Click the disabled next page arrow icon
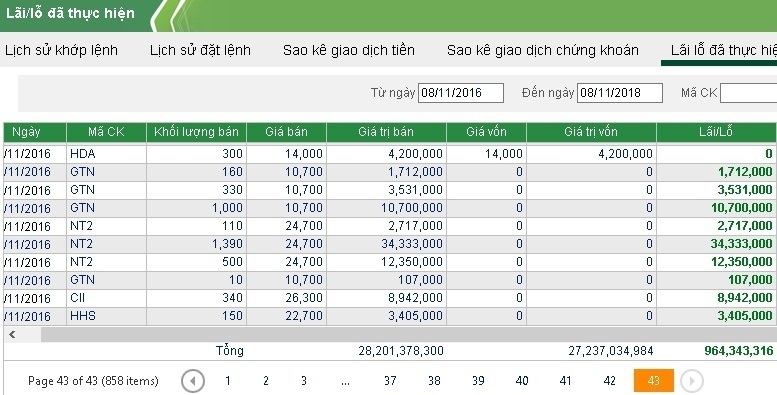Viewport: 777px width, 395px height. [x=691, y=381]
